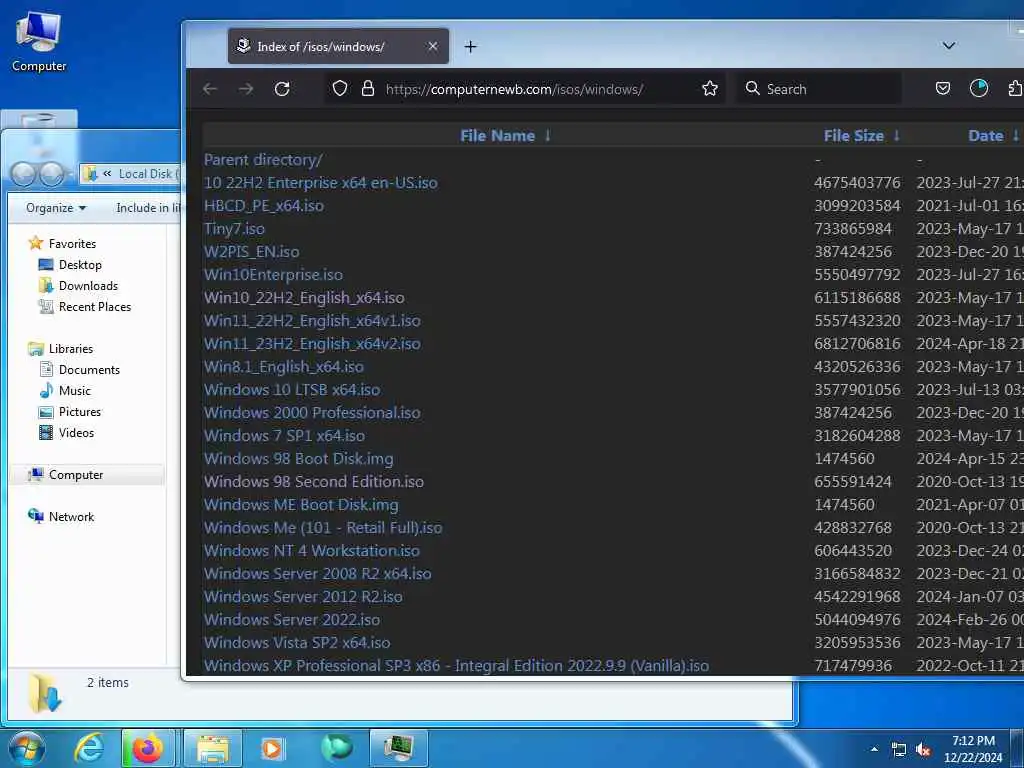Open the list all tabs chevron
Viewport: 1024px width, 768px height.
(949, 46)
